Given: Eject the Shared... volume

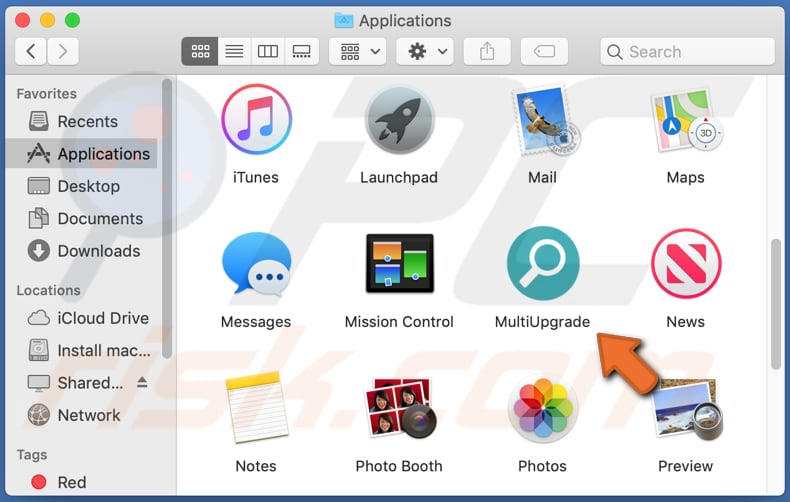Looking at the screenshot, I should (142, 383).
